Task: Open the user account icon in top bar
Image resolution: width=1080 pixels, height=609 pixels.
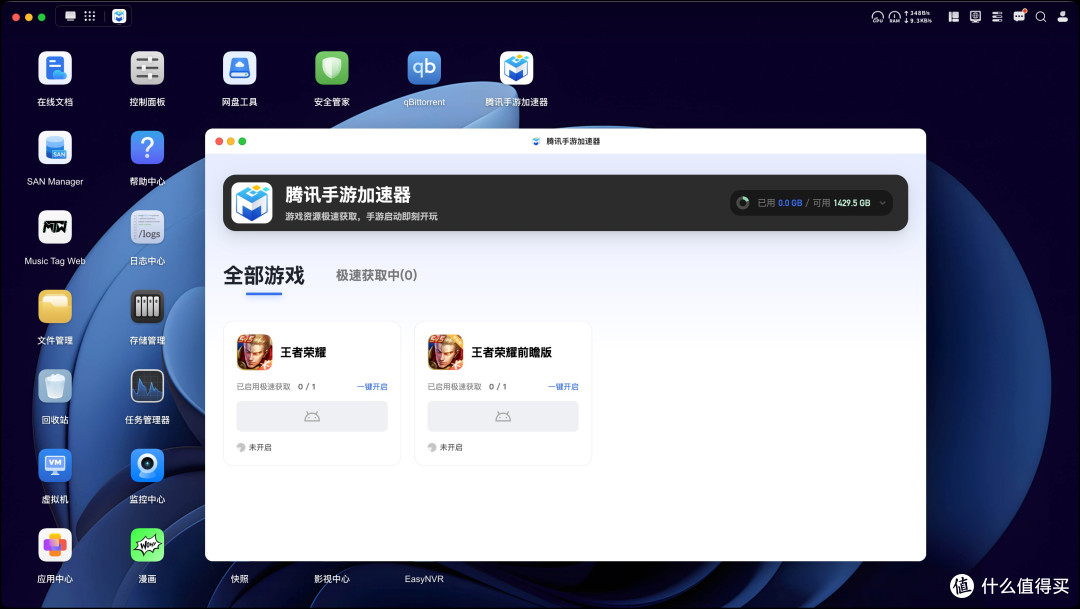Action: point(1063,17)
